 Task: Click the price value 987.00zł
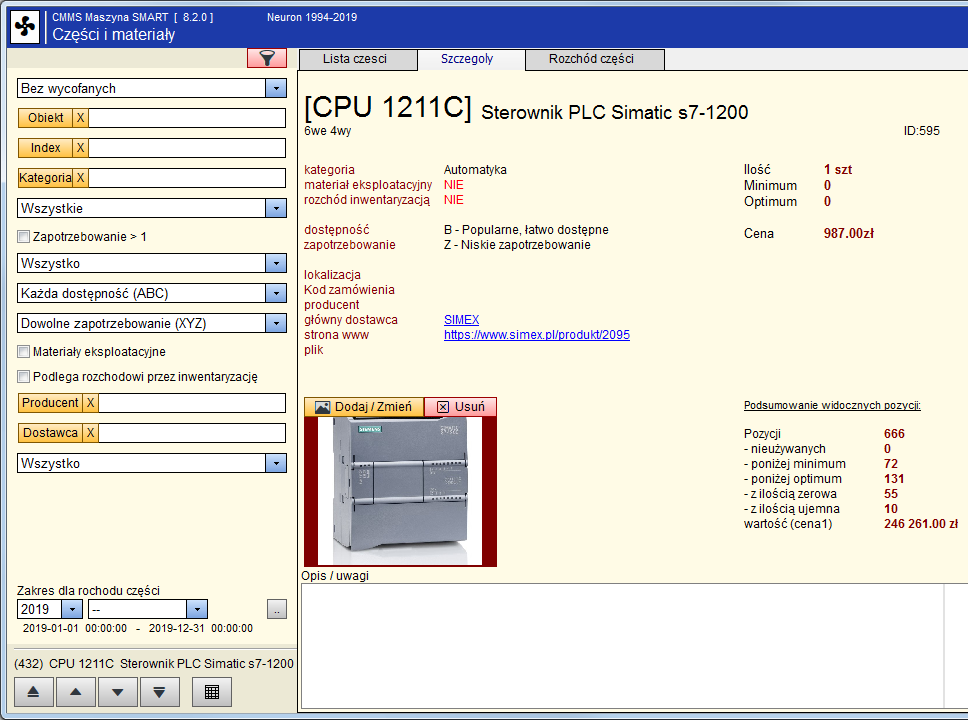[x=848, y=233]
